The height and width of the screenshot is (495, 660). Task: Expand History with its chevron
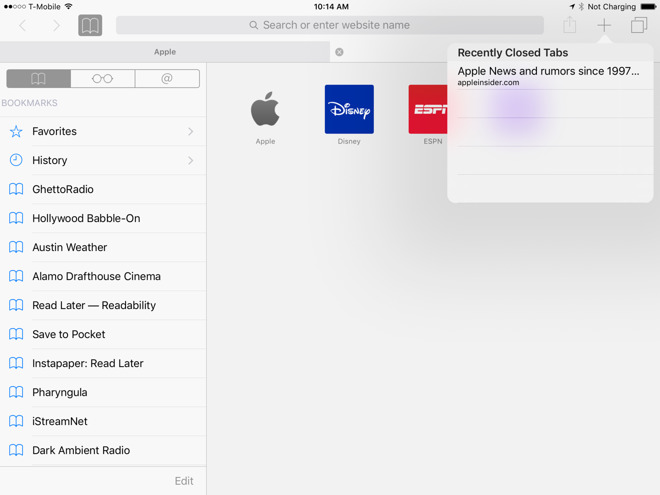[191, 160]
